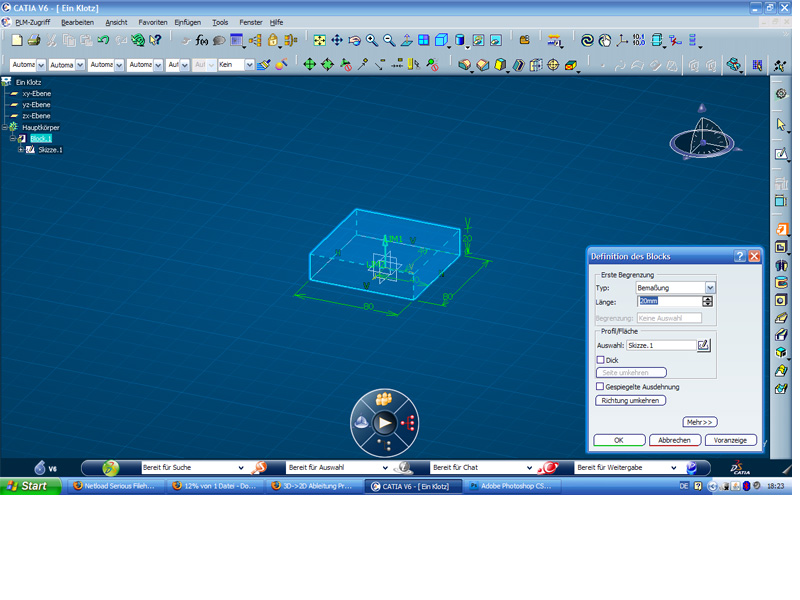Enable the Dick checkbox

pyautogui.click(x=601, y=360)
